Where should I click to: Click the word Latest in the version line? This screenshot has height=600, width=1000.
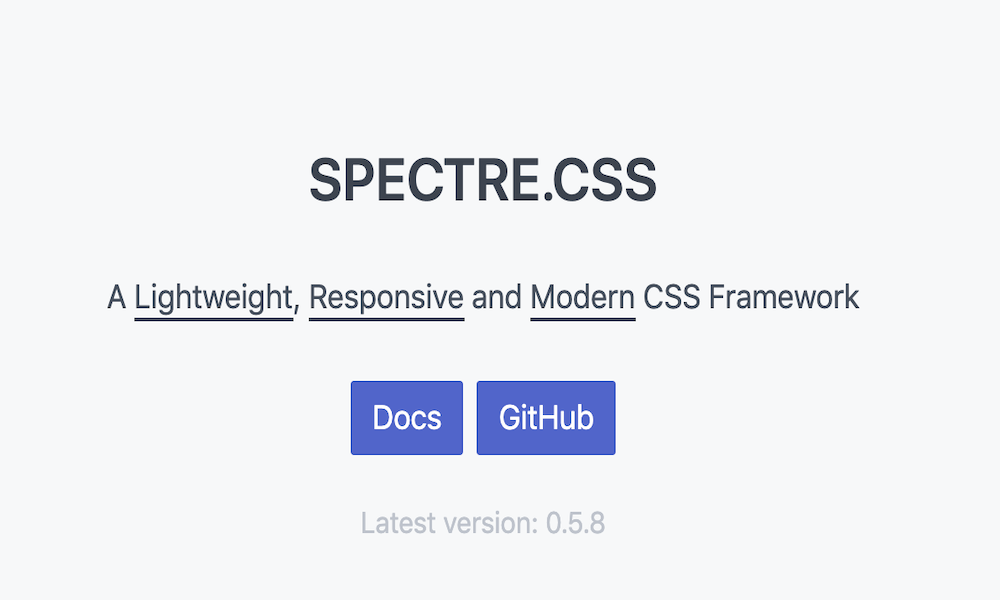tap(399, 523)
